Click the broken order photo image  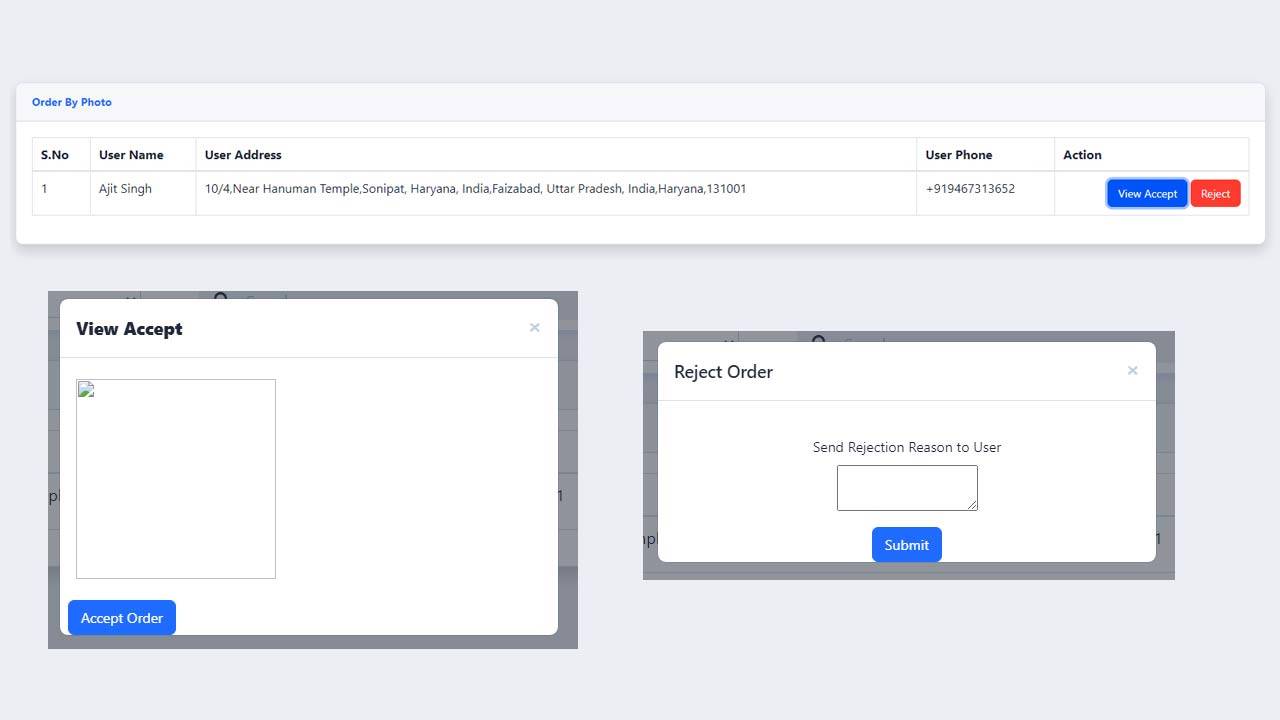[176, 479]
